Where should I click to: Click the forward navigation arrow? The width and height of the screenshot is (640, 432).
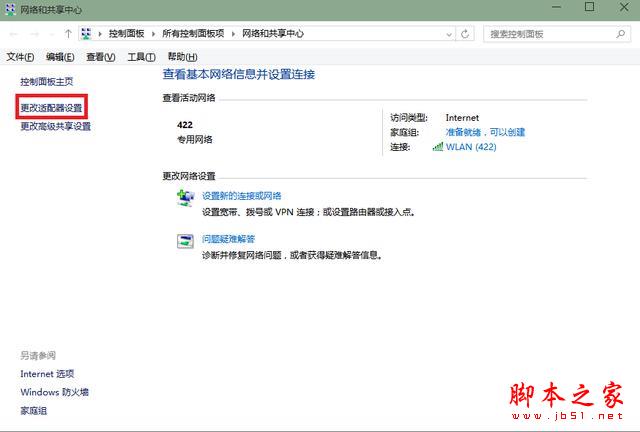tap(33, 34)
